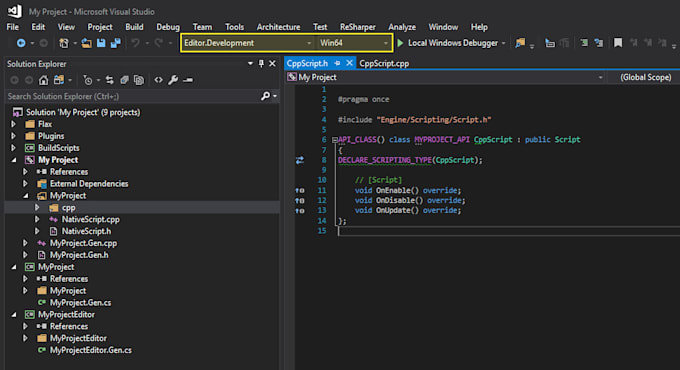This screenshot has width=680, height=370.
Task: Open the Architecture menu
Action: pos(278,27)
